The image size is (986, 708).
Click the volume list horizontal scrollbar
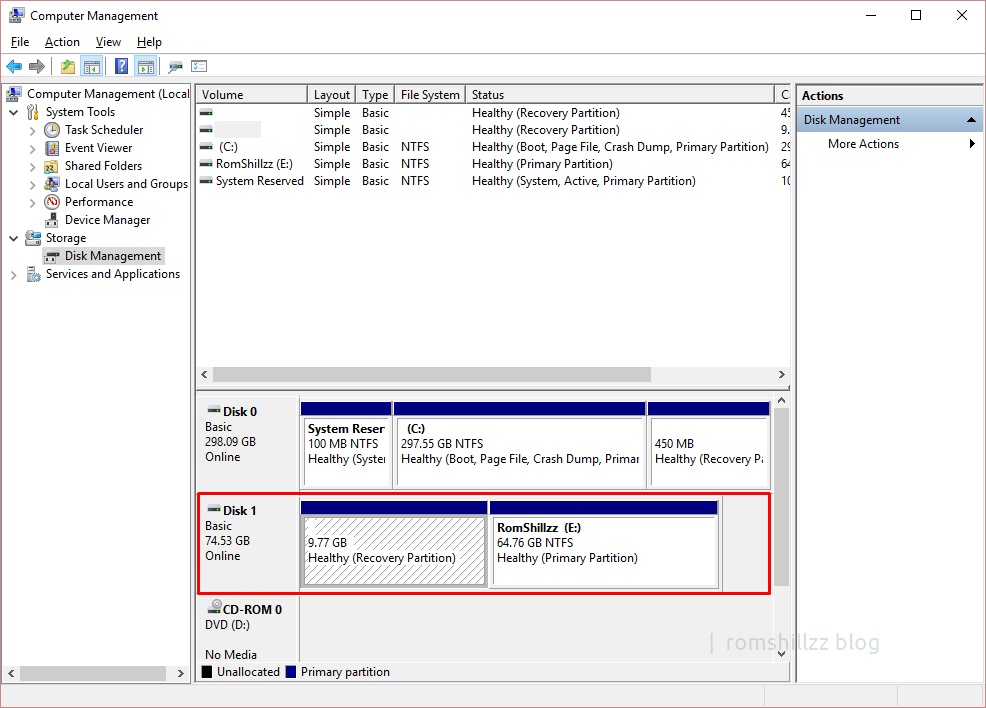(x=431, y=375)
